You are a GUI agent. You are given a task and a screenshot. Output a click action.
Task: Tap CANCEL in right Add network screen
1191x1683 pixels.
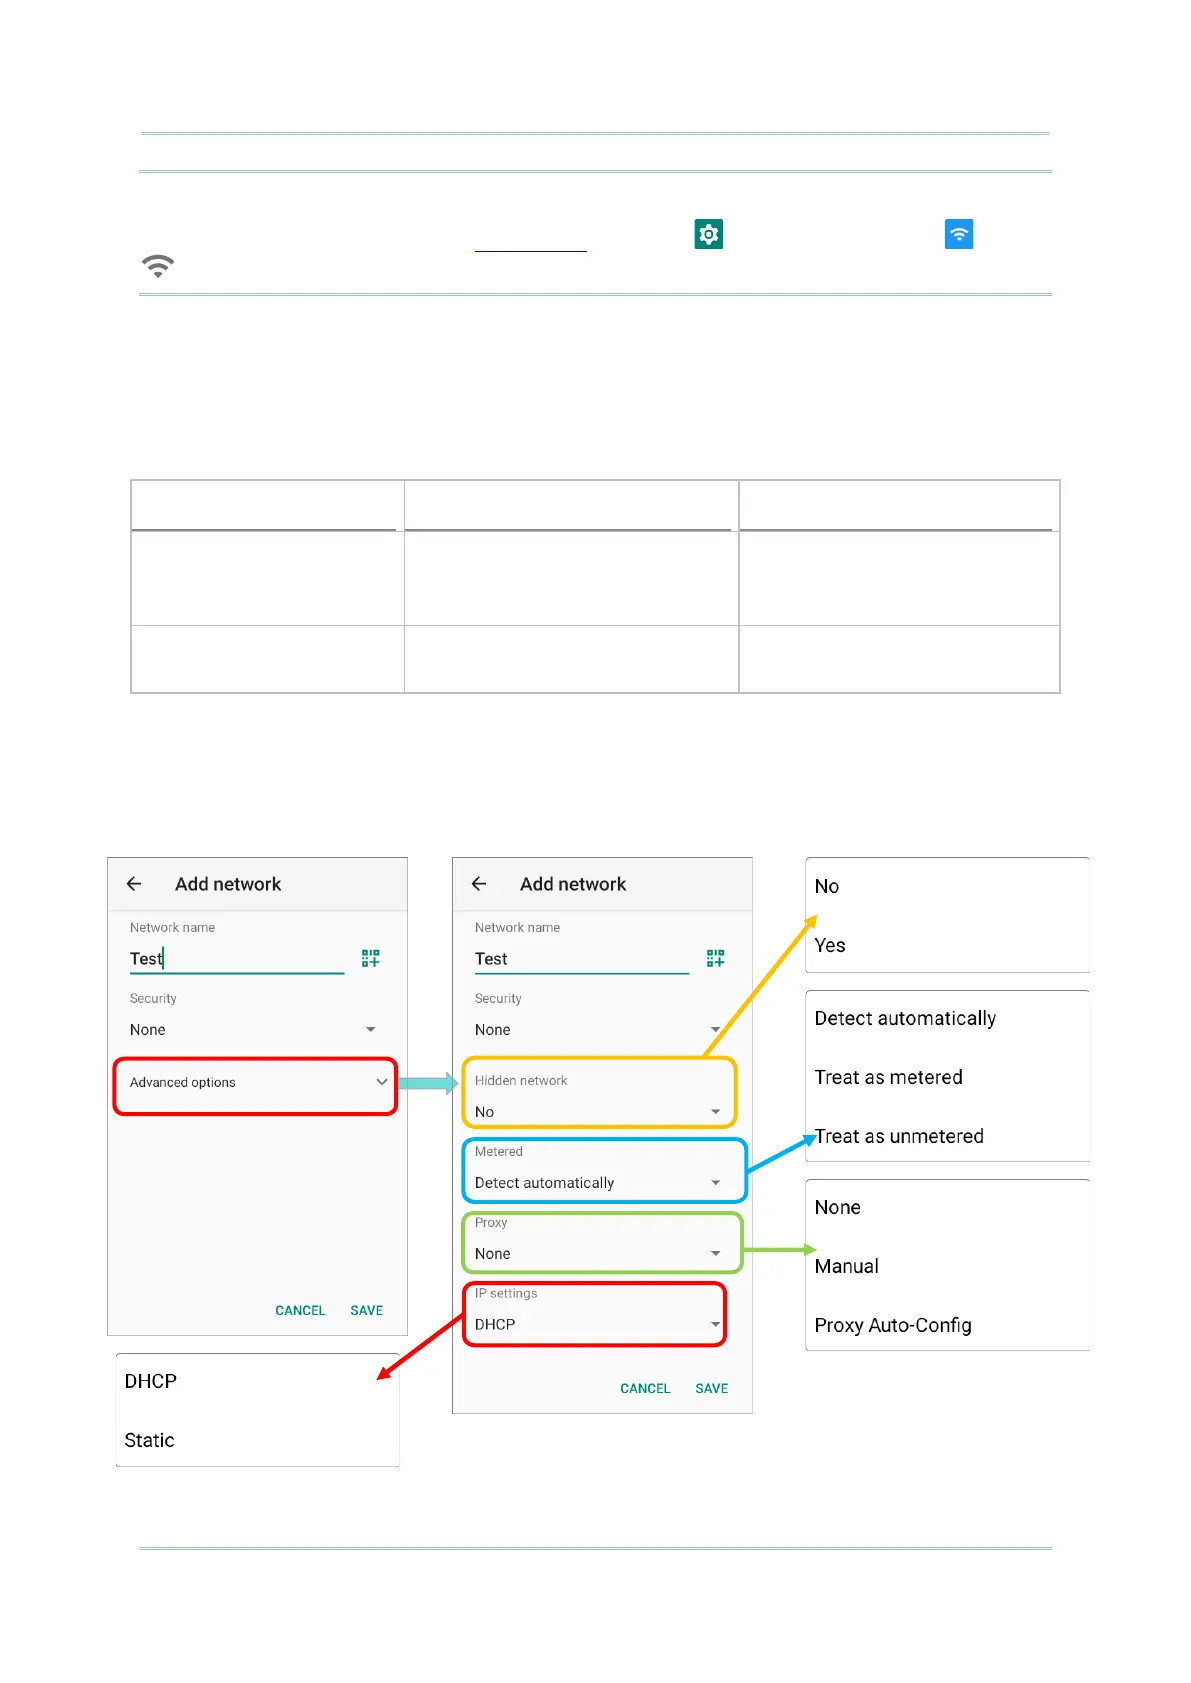click(x=645, y=1388)
